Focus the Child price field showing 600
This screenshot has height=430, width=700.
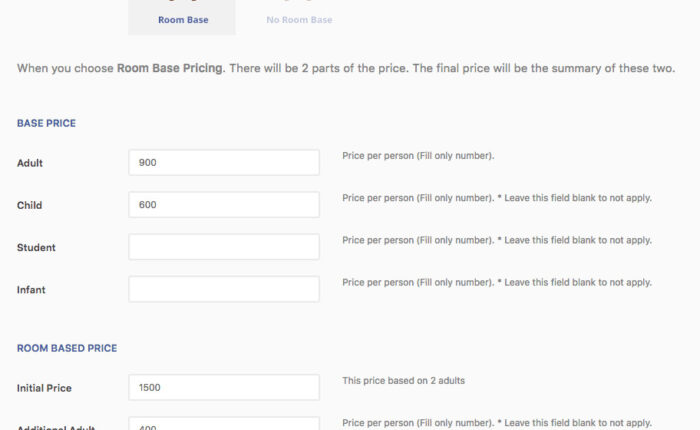pos(224,205)
